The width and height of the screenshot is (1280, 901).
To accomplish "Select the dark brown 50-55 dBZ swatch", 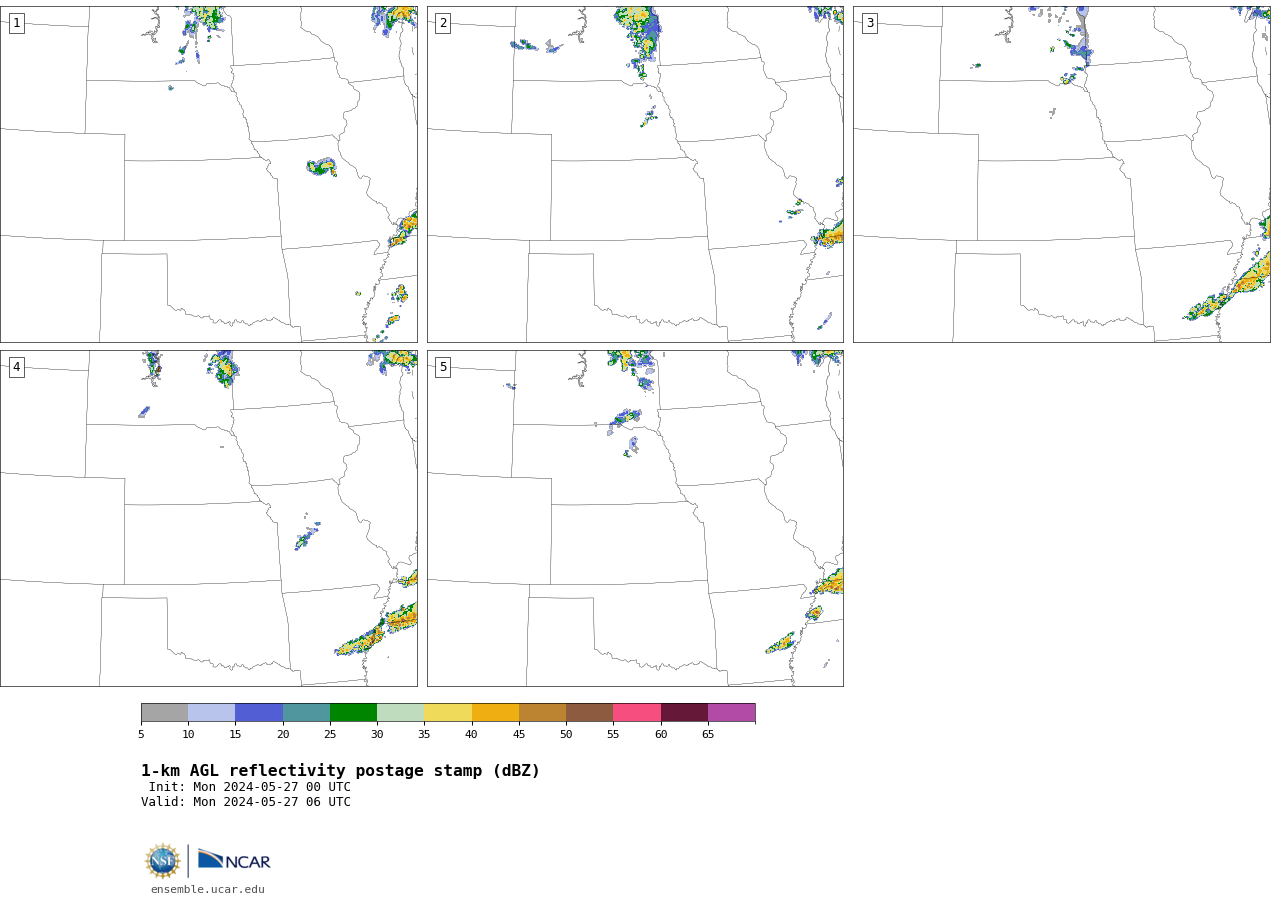I will point(590,713).
